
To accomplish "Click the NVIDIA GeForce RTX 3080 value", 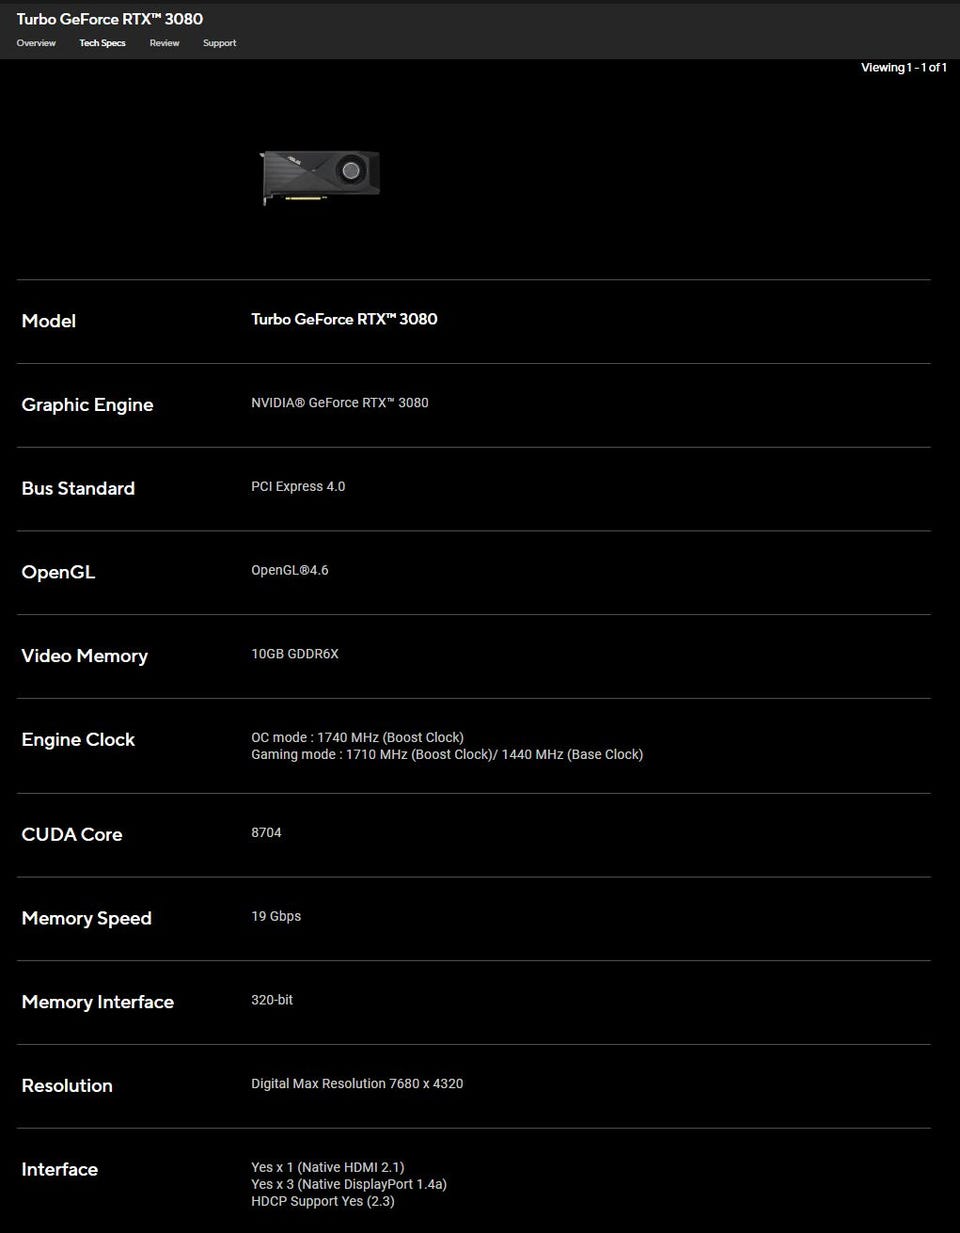I will tap(340, 403).
